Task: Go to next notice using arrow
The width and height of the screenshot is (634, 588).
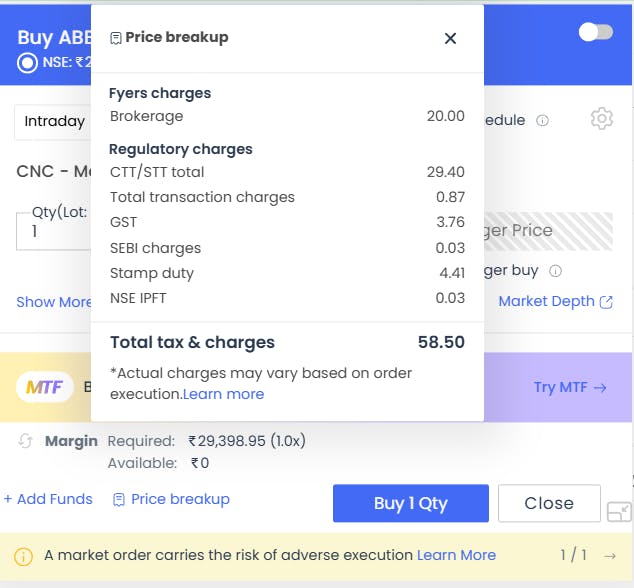Action: click(x=609, y=556)
